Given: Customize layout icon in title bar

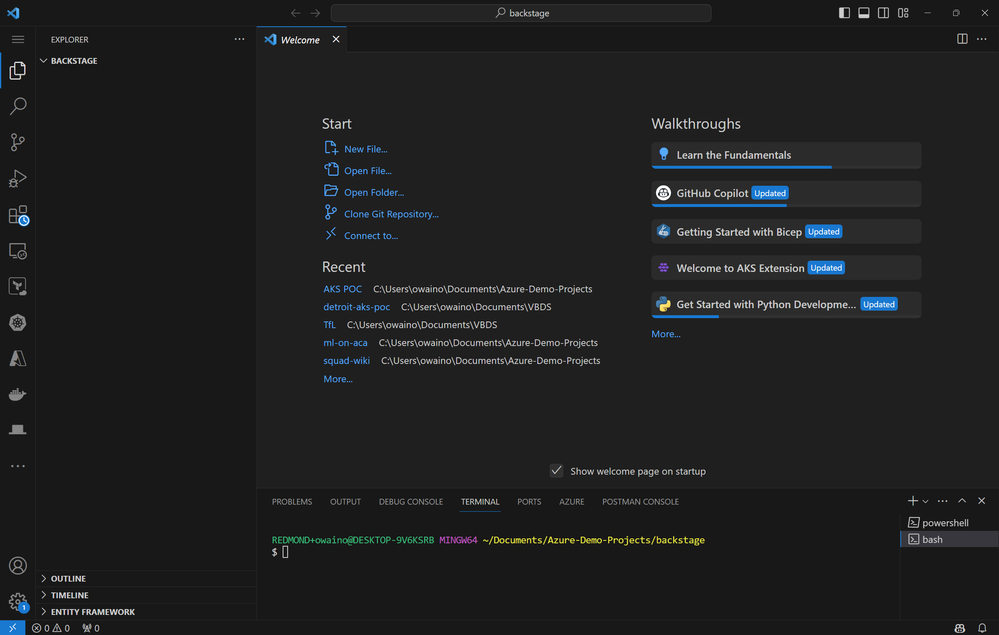Looking at the screenshot, I should (903, 13).
